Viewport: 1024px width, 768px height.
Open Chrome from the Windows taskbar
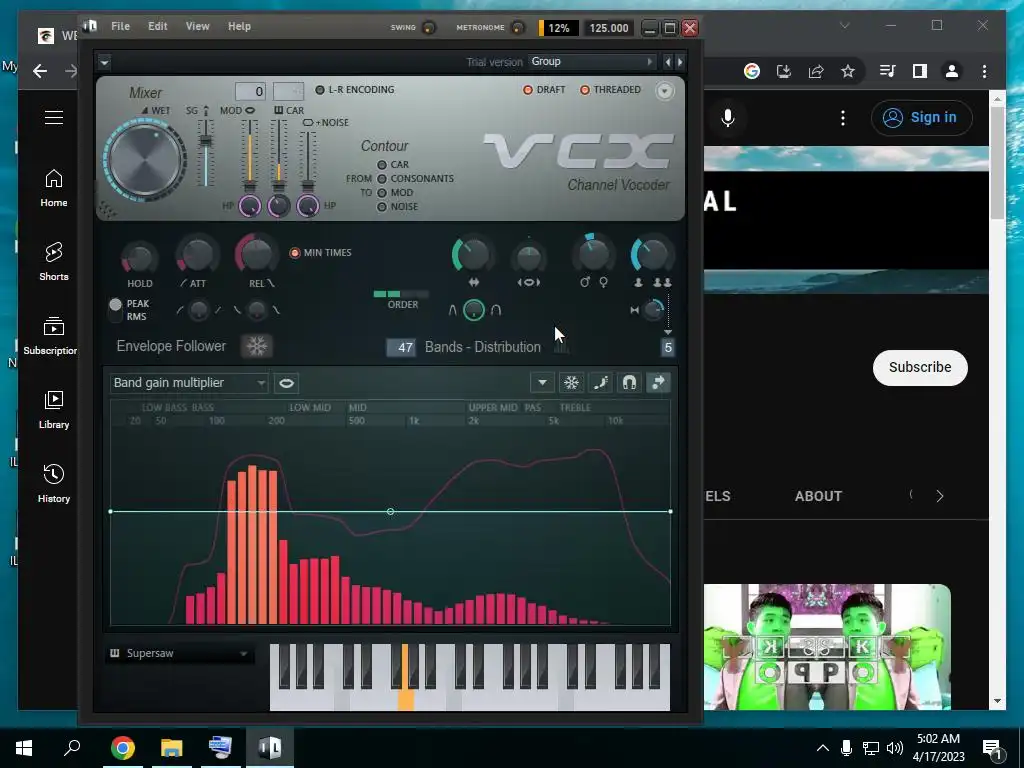point(123,747)
